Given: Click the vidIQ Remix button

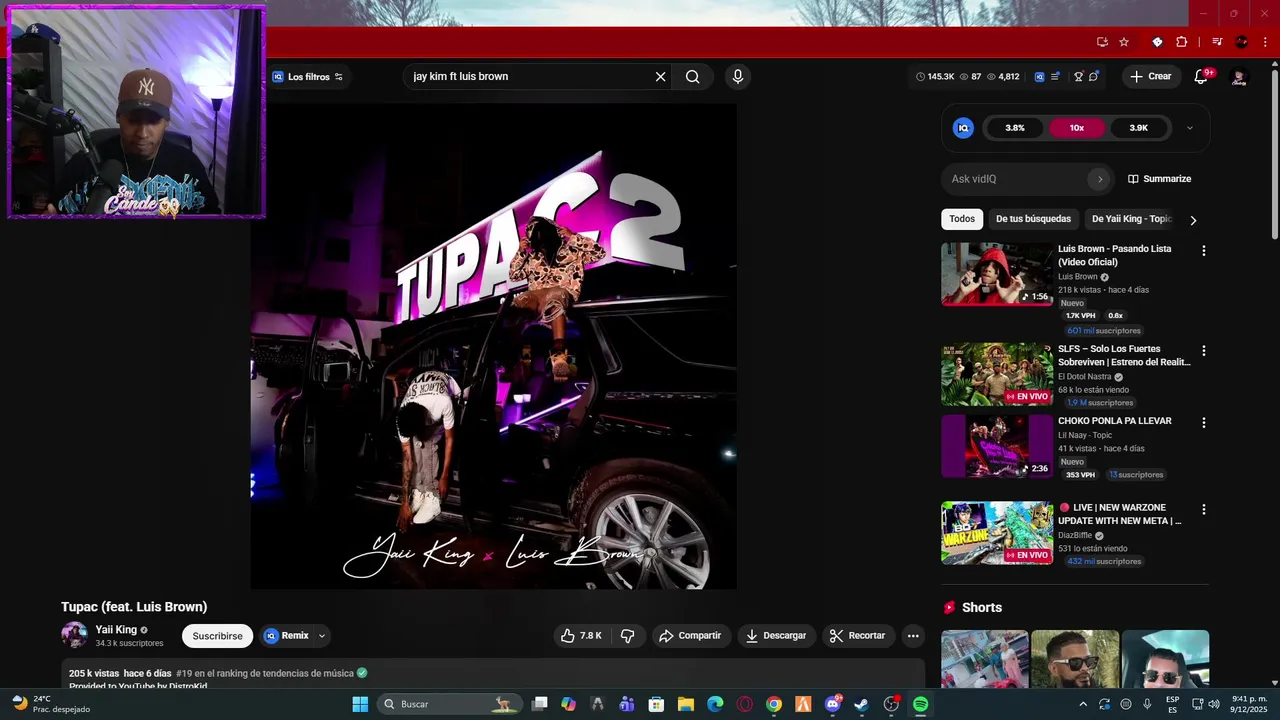Looking at the screenshot, I should [287, 636].
